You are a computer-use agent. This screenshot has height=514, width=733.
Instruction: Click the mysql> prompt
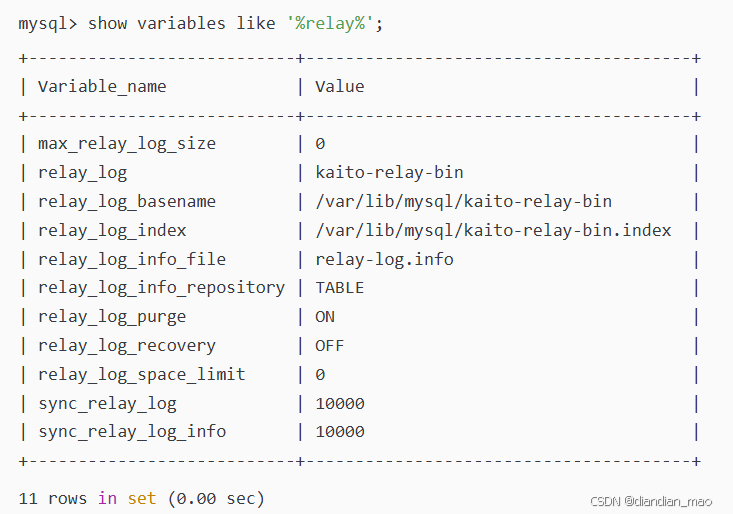(x=48, y=23)
